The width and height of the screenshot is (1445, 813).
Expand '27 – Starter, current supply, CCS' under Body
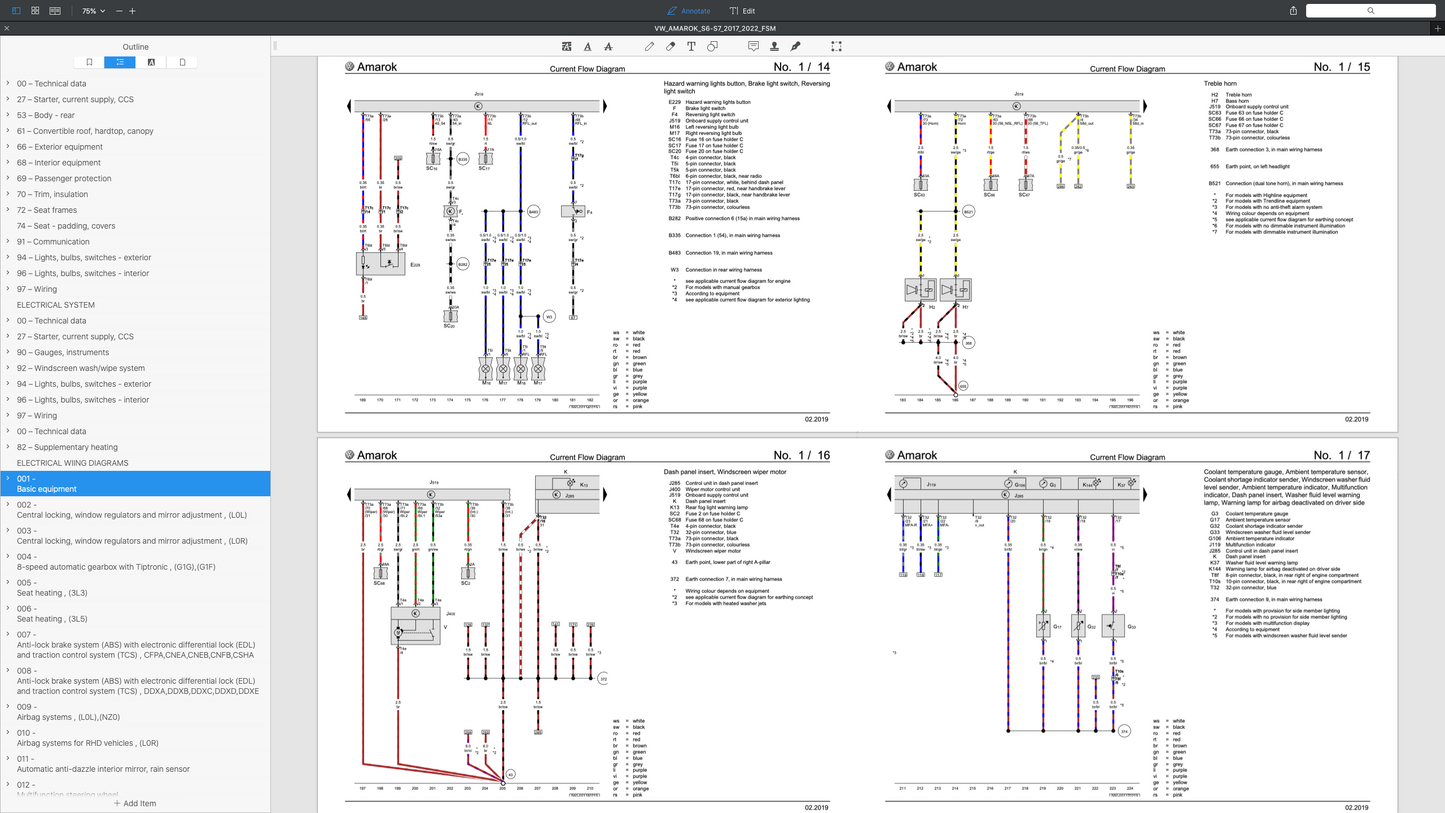[x=8, y=100]
